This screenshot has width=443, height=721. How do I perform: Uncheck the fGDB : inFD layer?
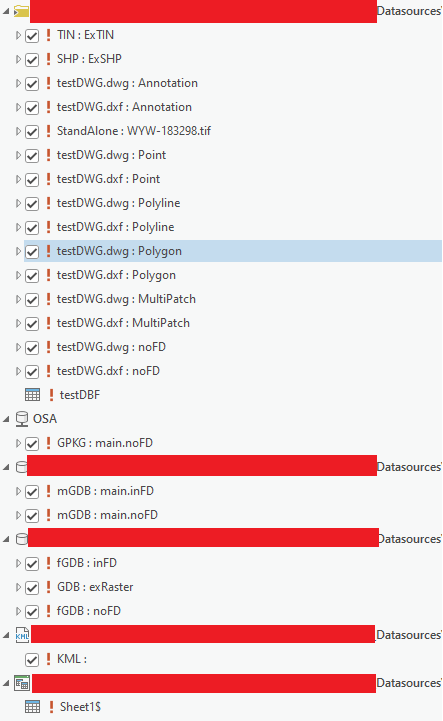[x=32, y=563]
